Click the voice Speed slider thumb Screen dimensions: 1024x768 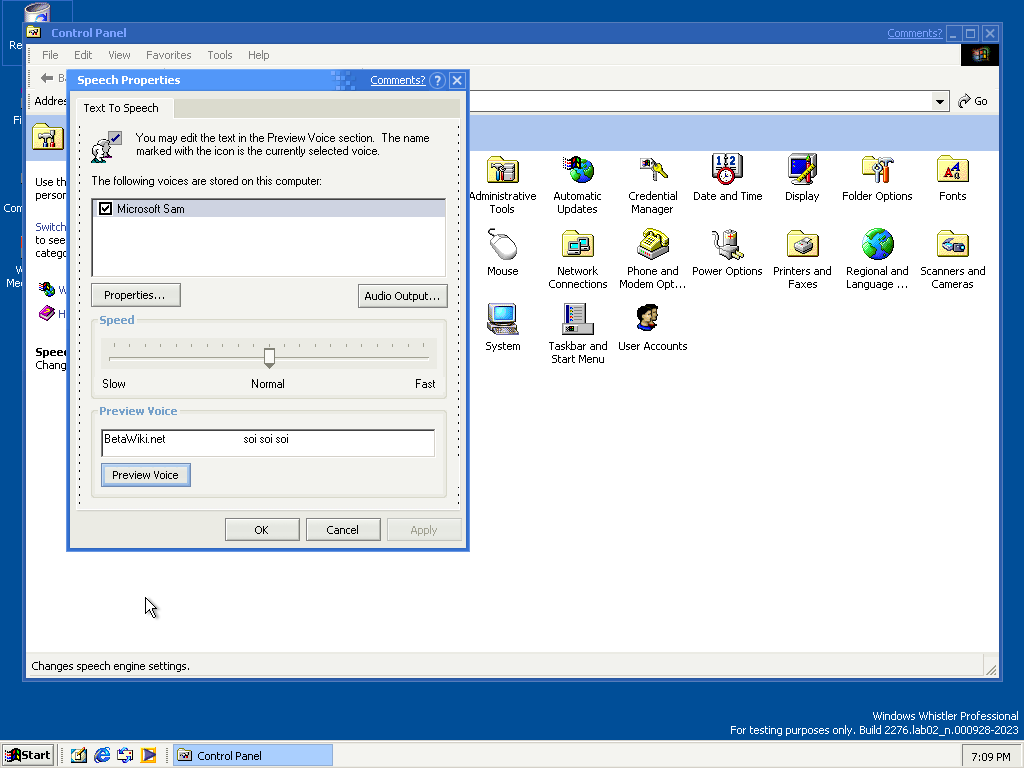coord(269,357)
